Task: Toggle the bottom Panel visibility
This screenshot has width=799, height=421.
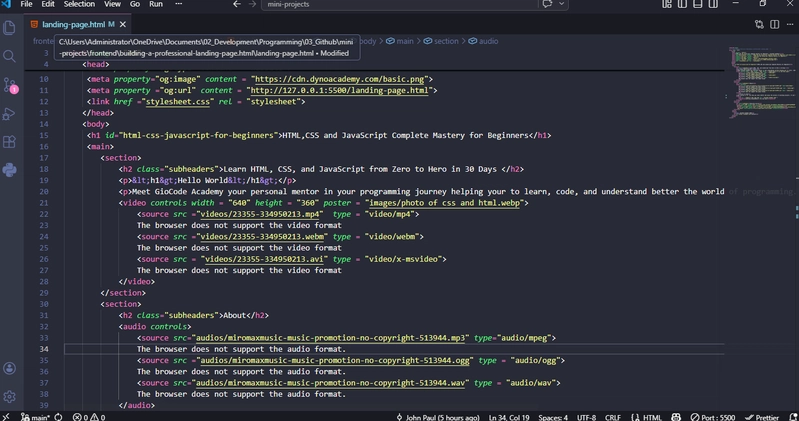Action: pos(698,4)
